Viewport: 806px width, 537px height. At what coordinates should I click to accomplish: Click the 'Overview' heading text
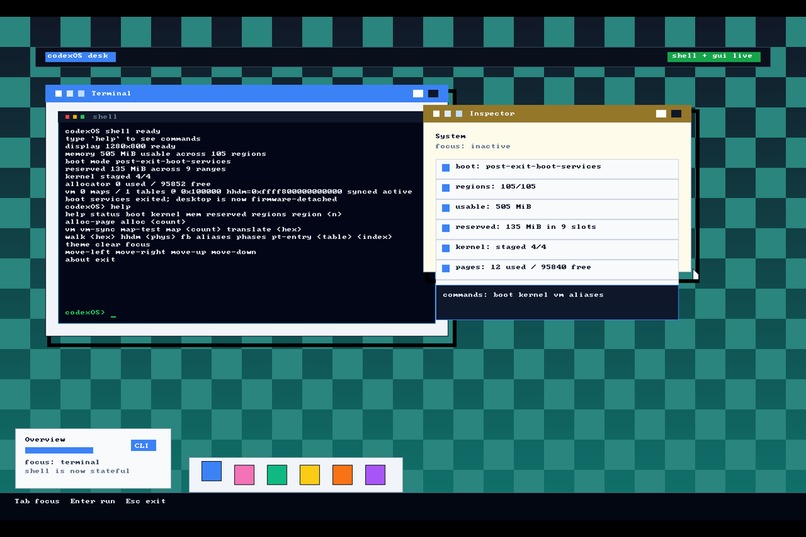click(45, 439)
